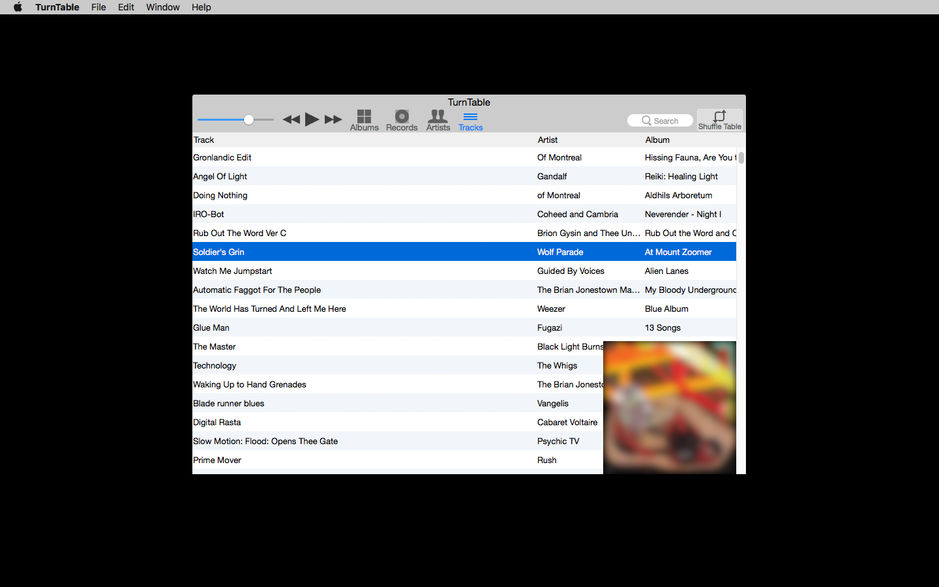Viewport: 939px width, 587px height.
Task: Click the Tracks view icon
Action: (x=470, y=118)
